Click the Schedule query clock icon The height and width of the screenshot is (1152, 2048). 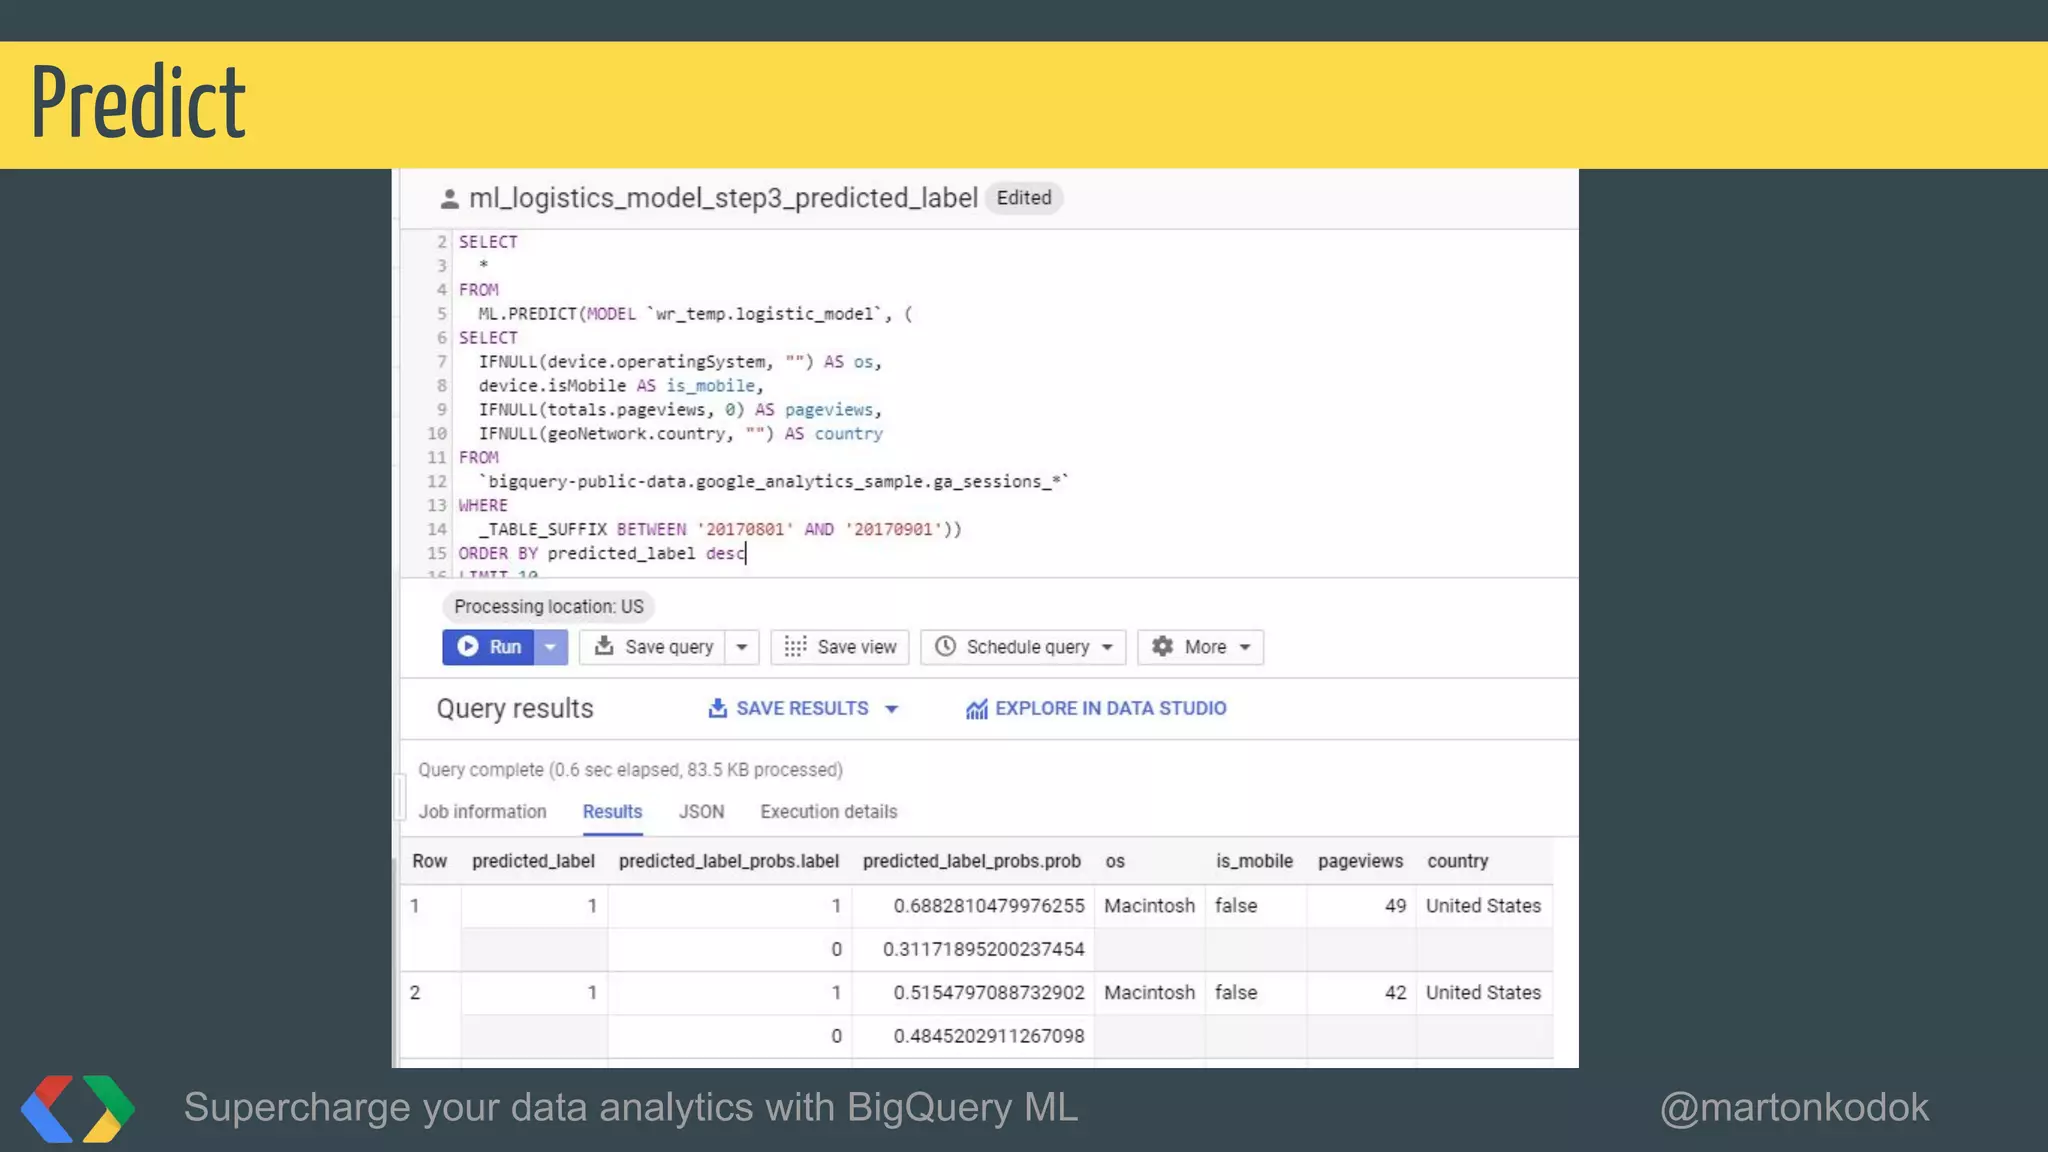(945, 647)
